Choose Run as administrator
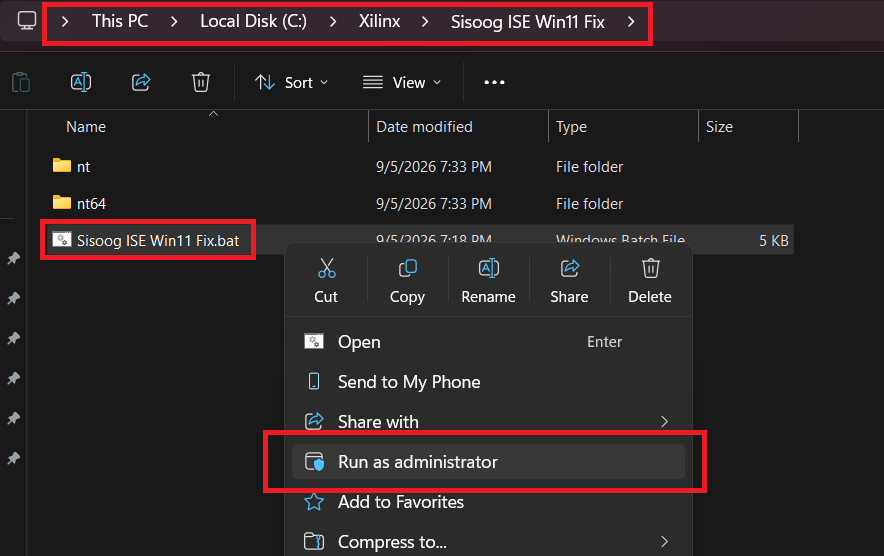This screenshot has width=884, height=556. pyautogui.click(x=488, y=462)
